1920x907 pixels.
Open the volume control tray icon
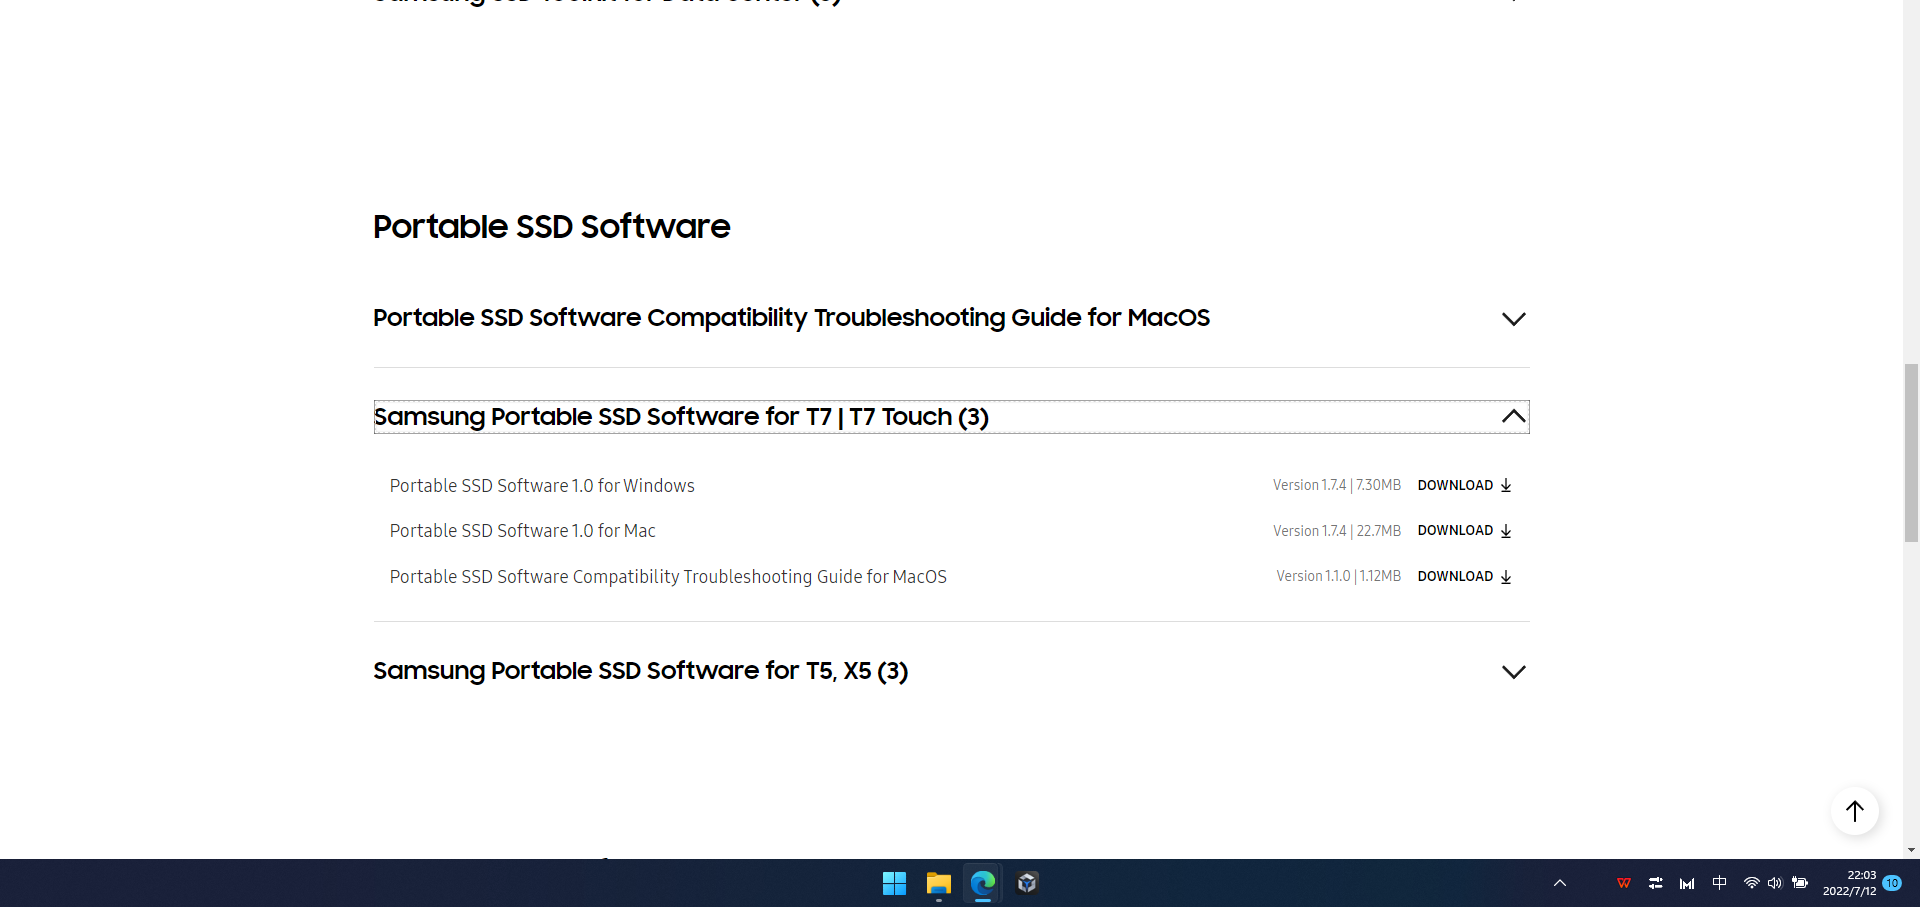[1775, 883]
